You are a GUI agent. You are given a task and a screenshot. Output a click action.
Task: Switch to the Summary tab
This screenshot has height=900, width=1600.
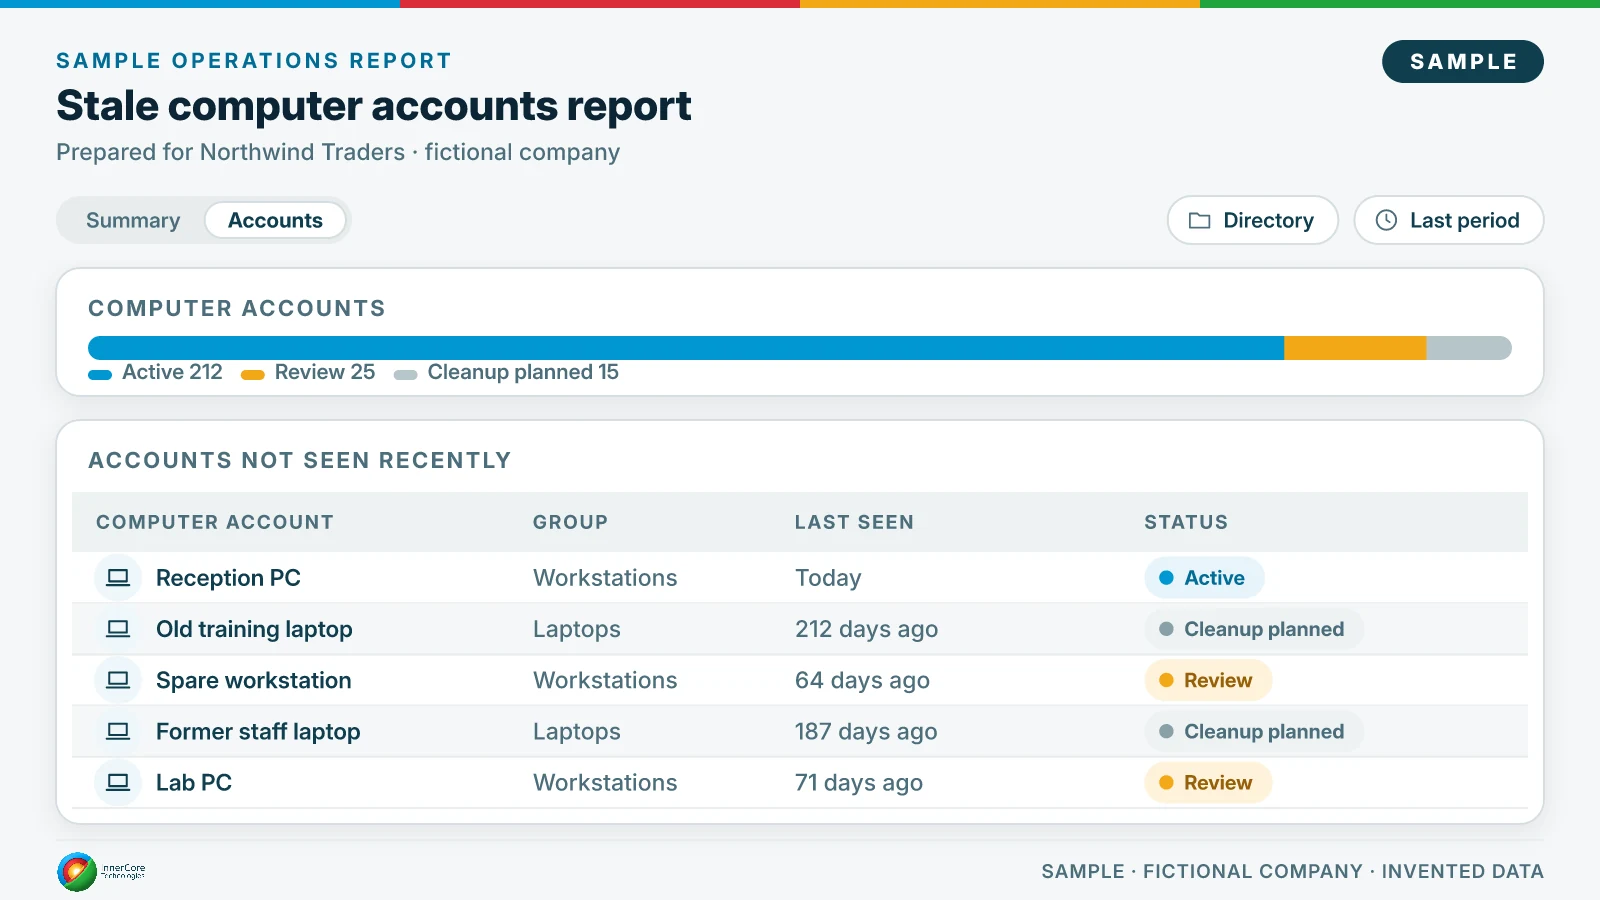pos(133,220)
